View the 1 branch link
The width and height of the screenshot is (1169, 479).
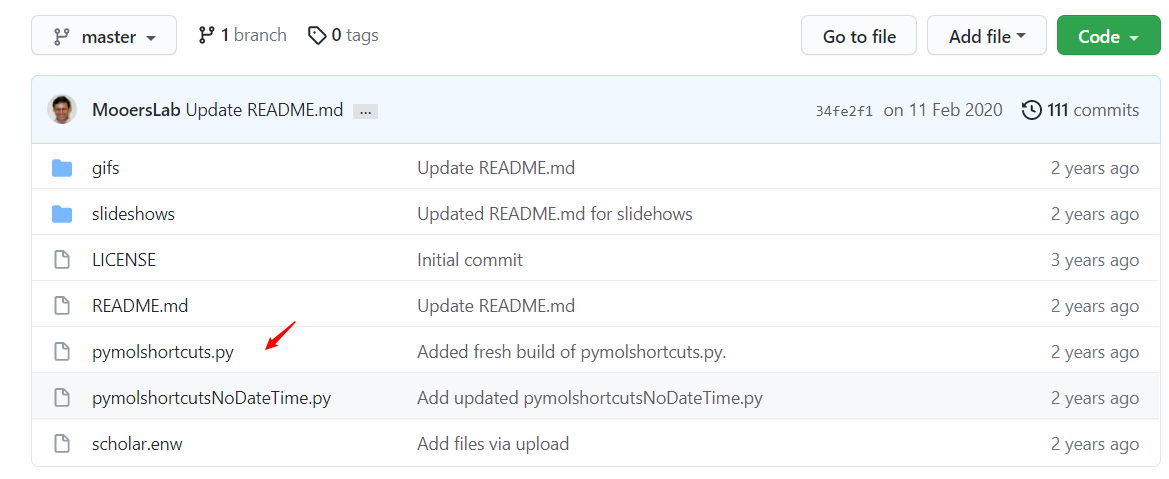point(243,35)
